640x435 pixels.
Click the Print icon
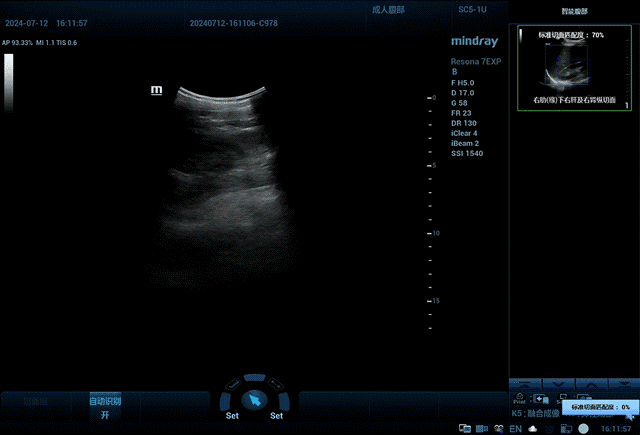(519, 398)
